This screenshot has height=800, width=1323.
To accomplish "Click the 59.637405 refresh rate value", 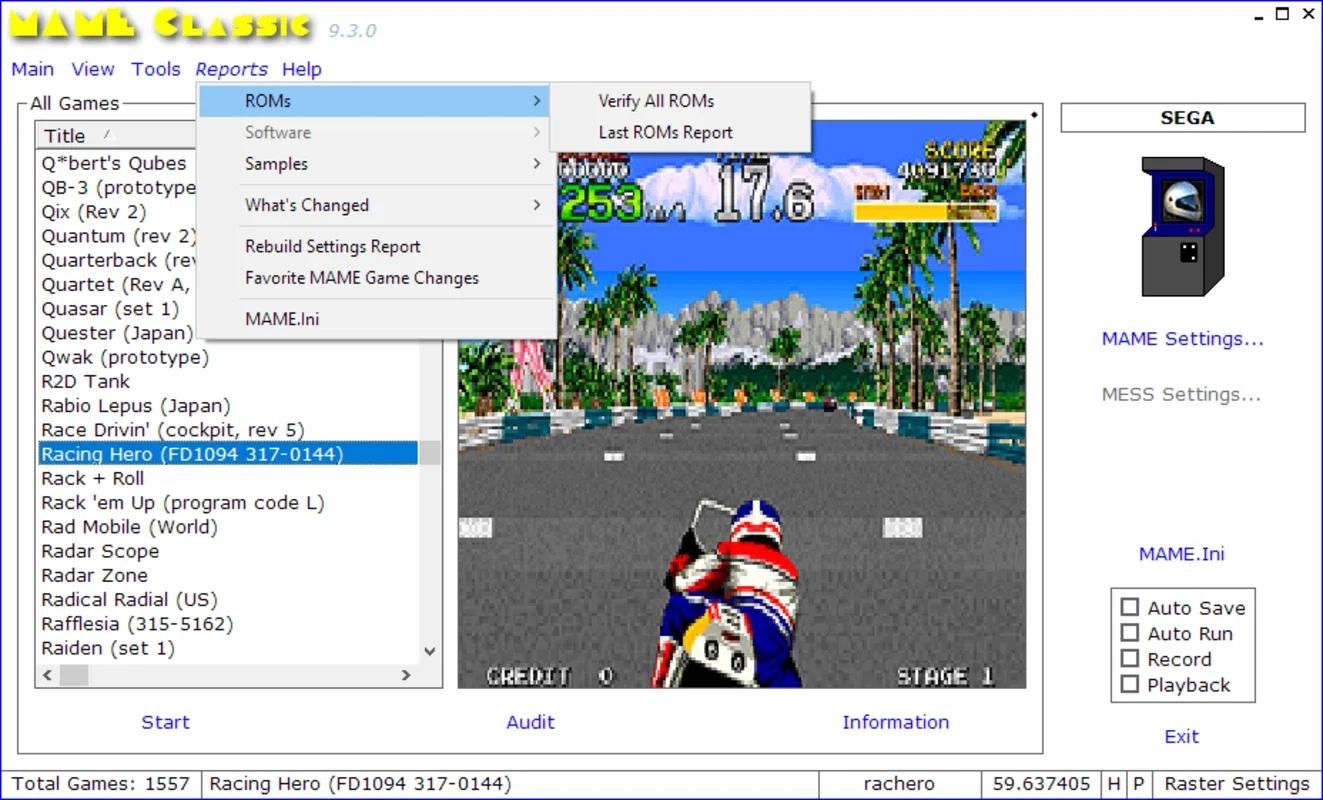I will (1041, 784).
